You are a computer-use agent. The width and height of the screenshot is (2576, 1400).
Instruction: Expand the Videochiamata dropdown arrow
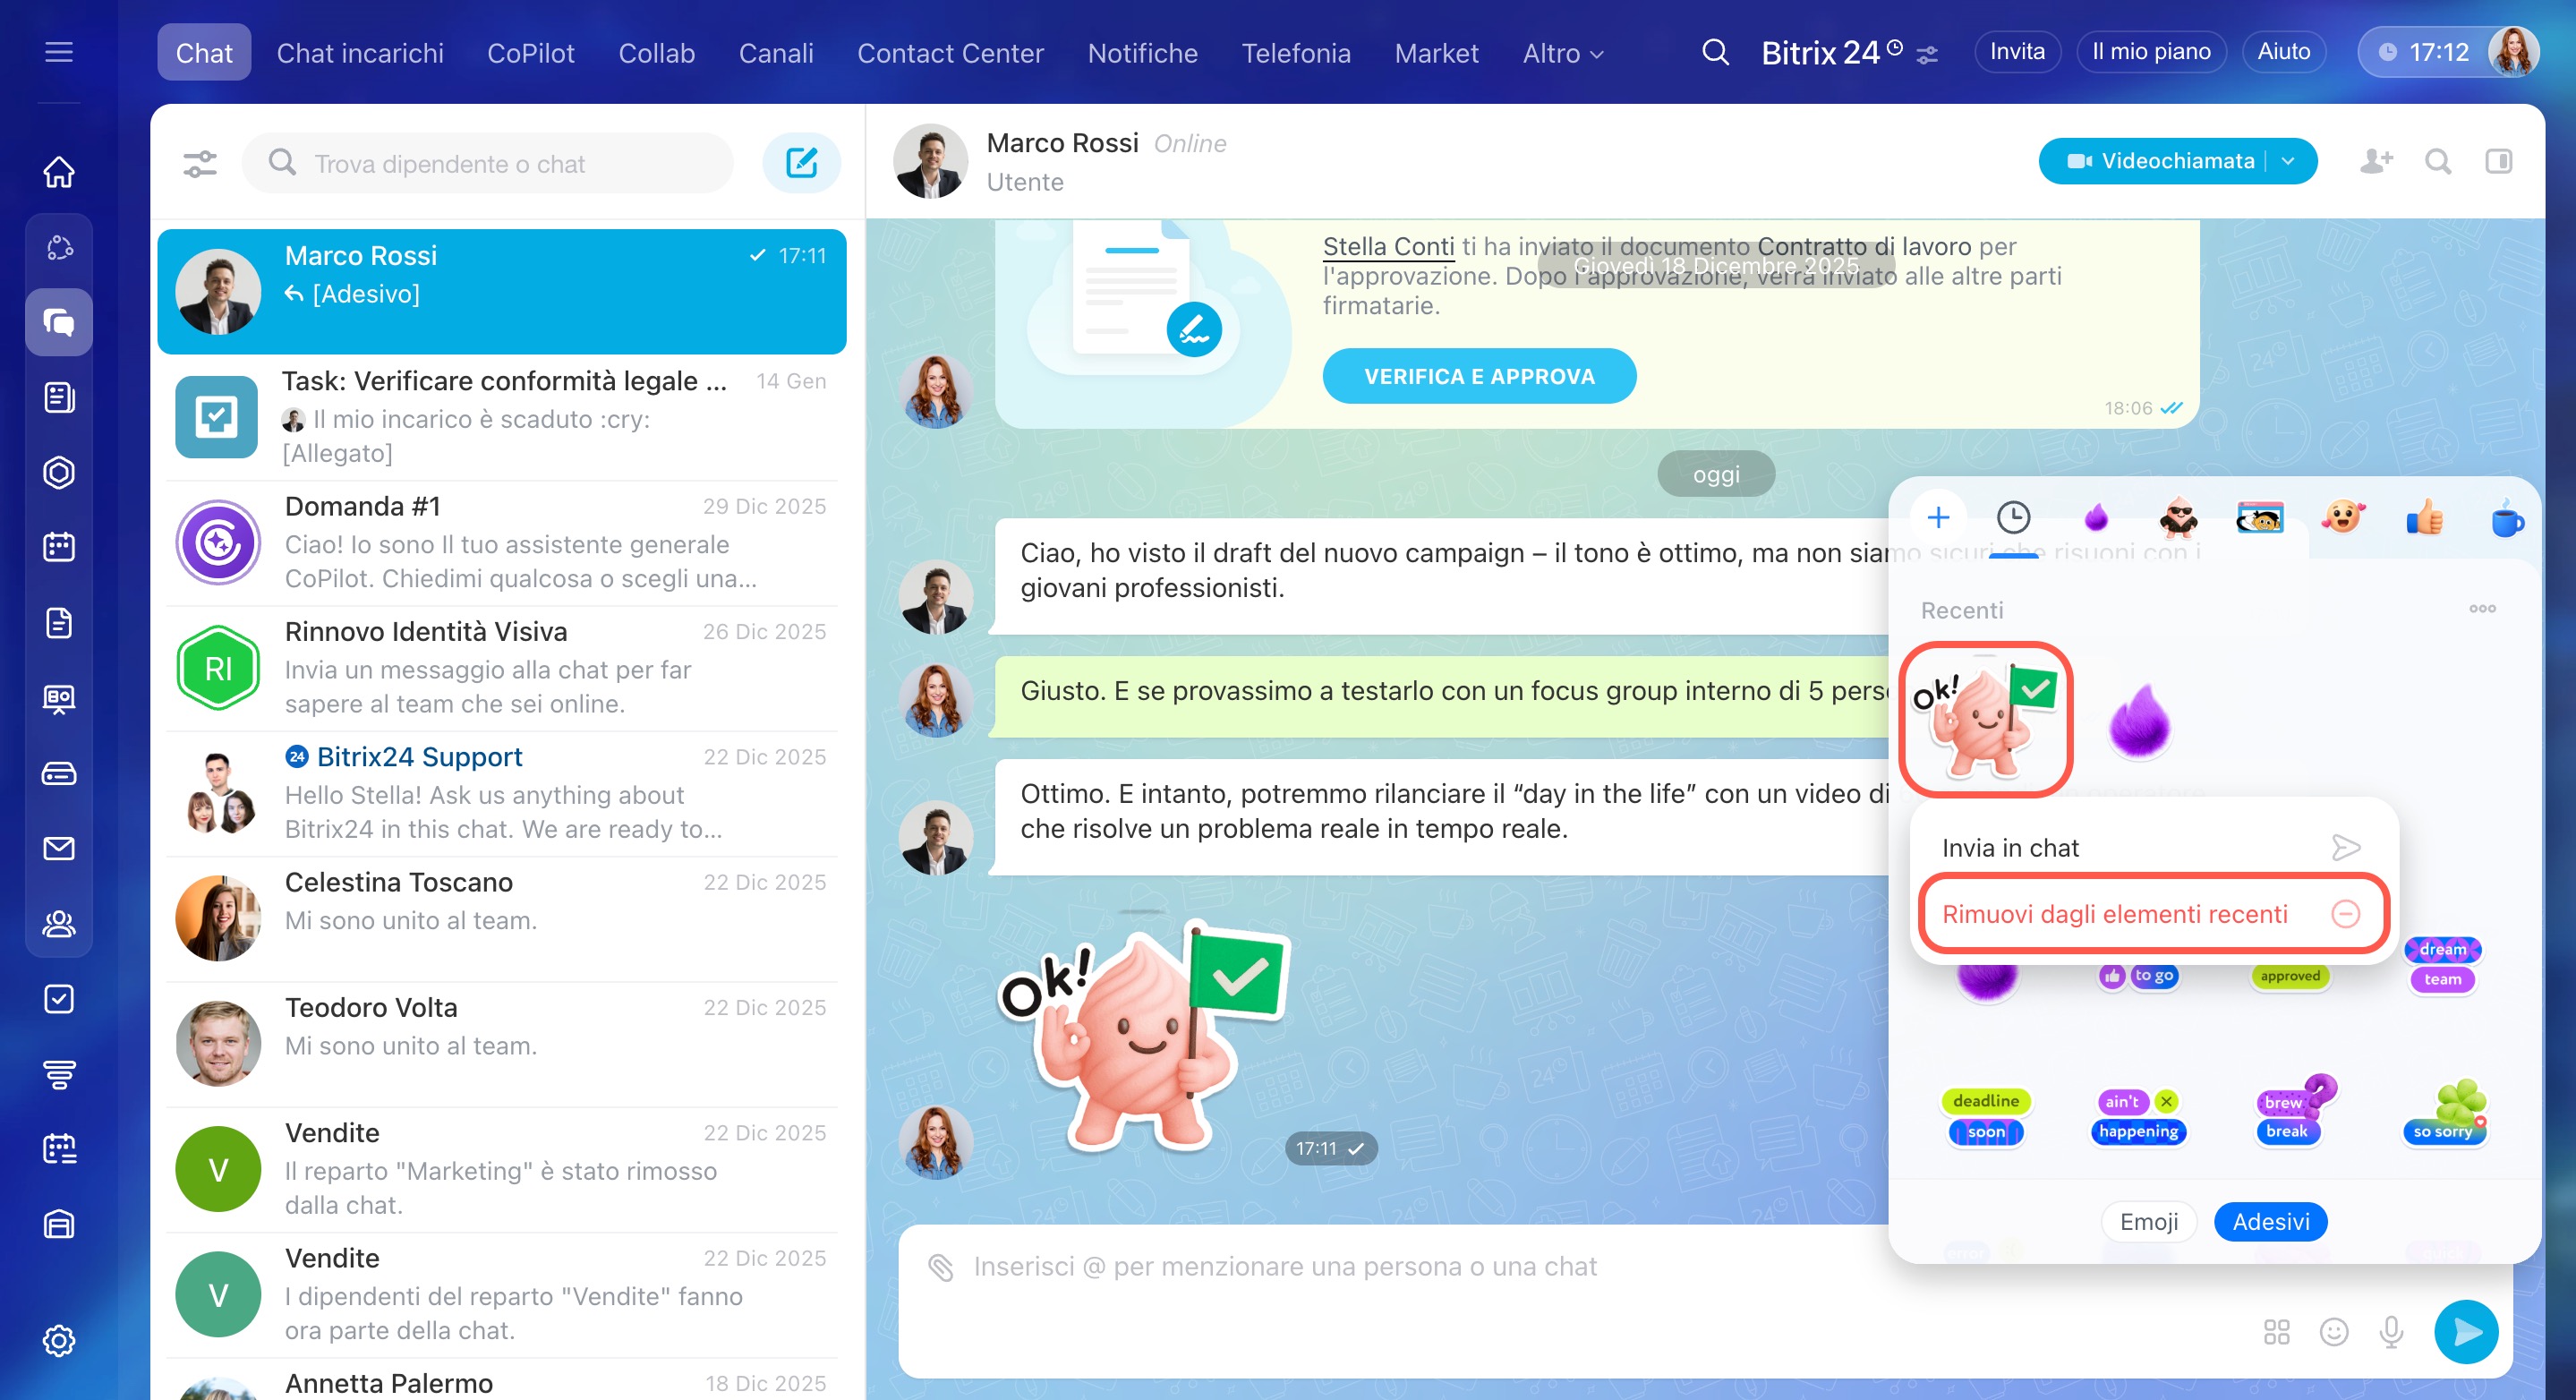coord(2288,161)
